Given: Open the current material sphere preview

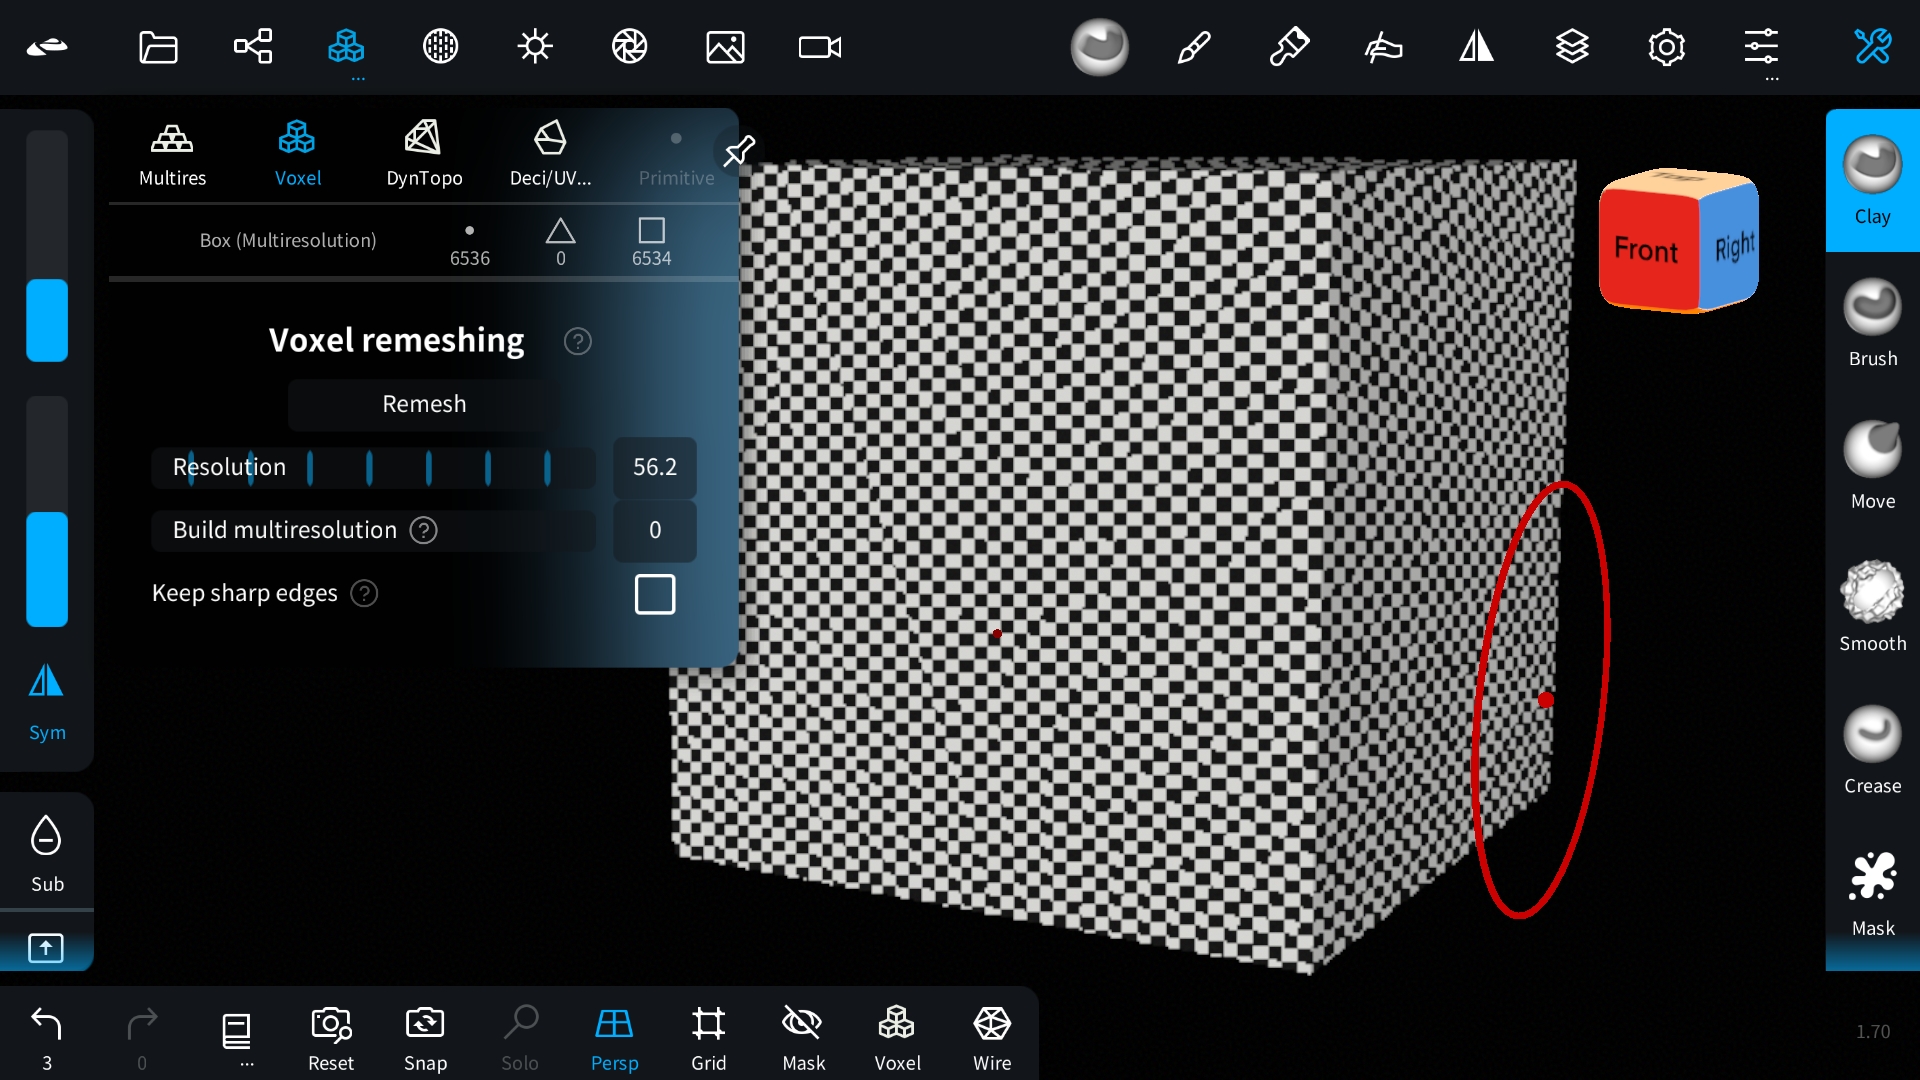Looking at the screenshot, I should pos(1099,47).
